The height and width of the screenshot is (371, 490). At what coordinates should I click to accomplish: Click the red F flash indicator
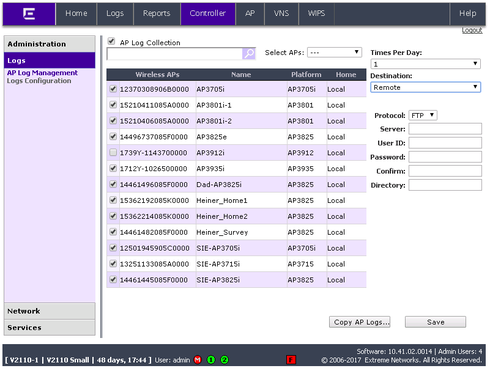291,360
